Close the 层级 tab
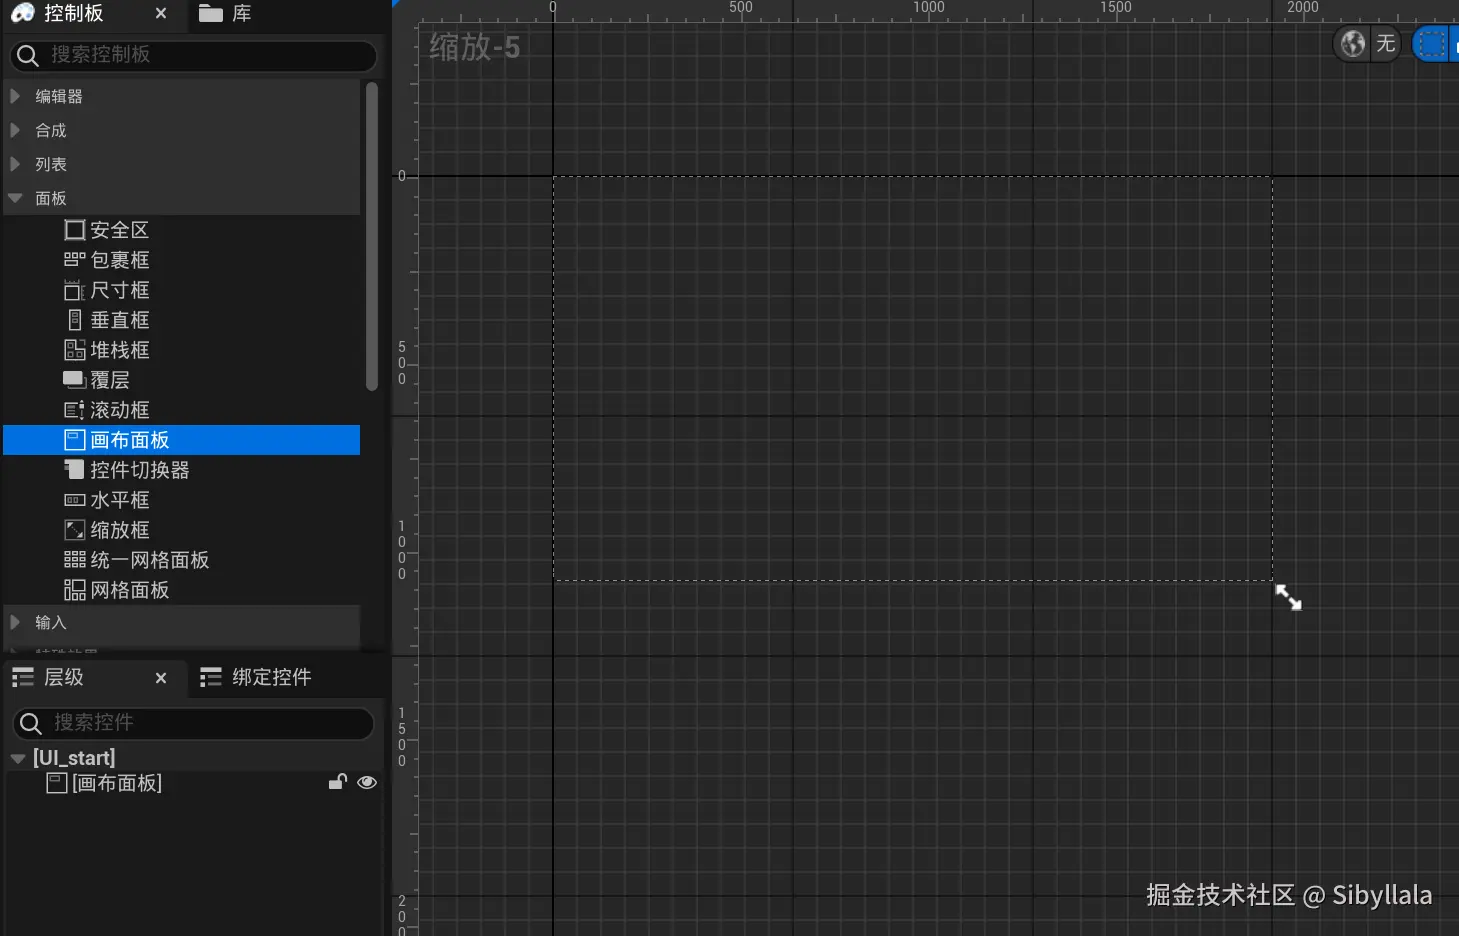This screenshot has width=1459, height=936. point(161,678)
